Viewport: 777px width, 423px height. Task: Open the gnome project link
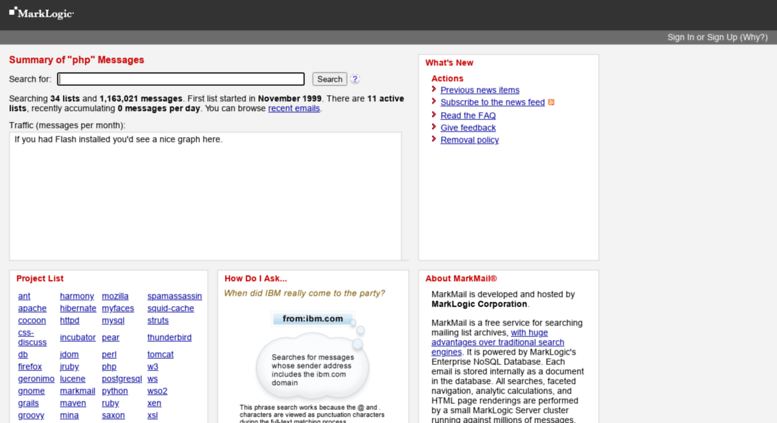tap(31, 391)
